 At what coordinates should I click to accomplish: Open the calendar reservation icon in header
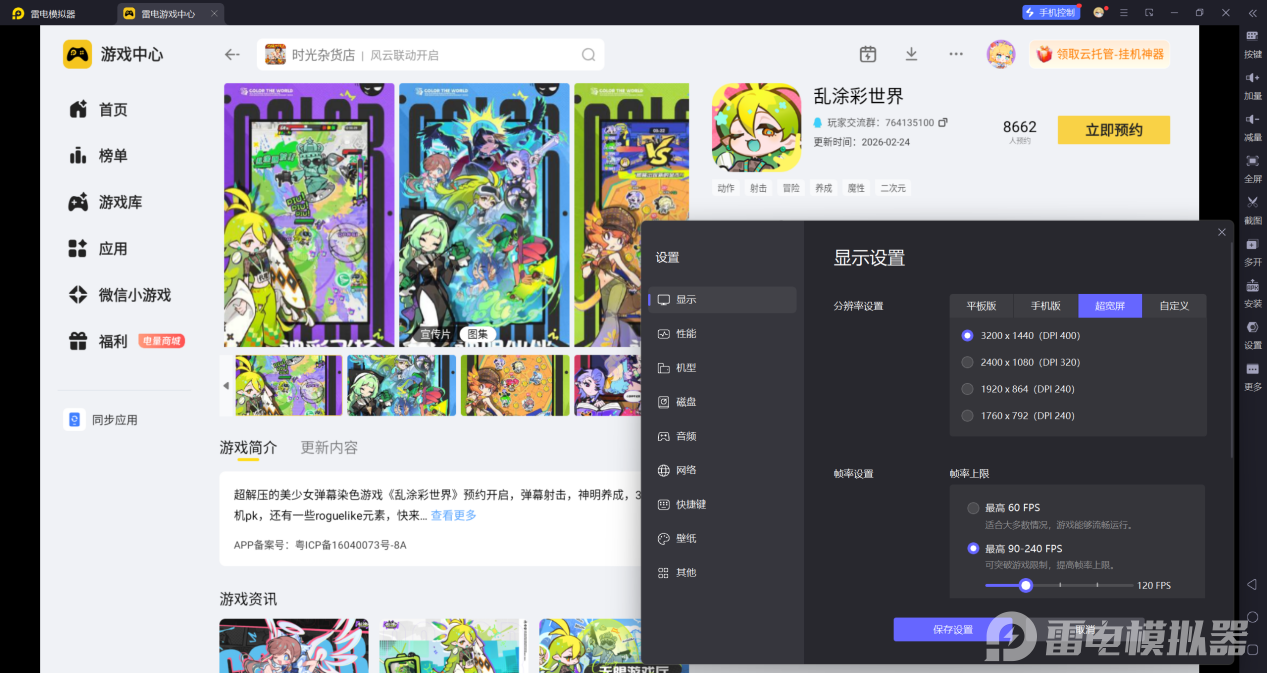click(x=868, y=54)
